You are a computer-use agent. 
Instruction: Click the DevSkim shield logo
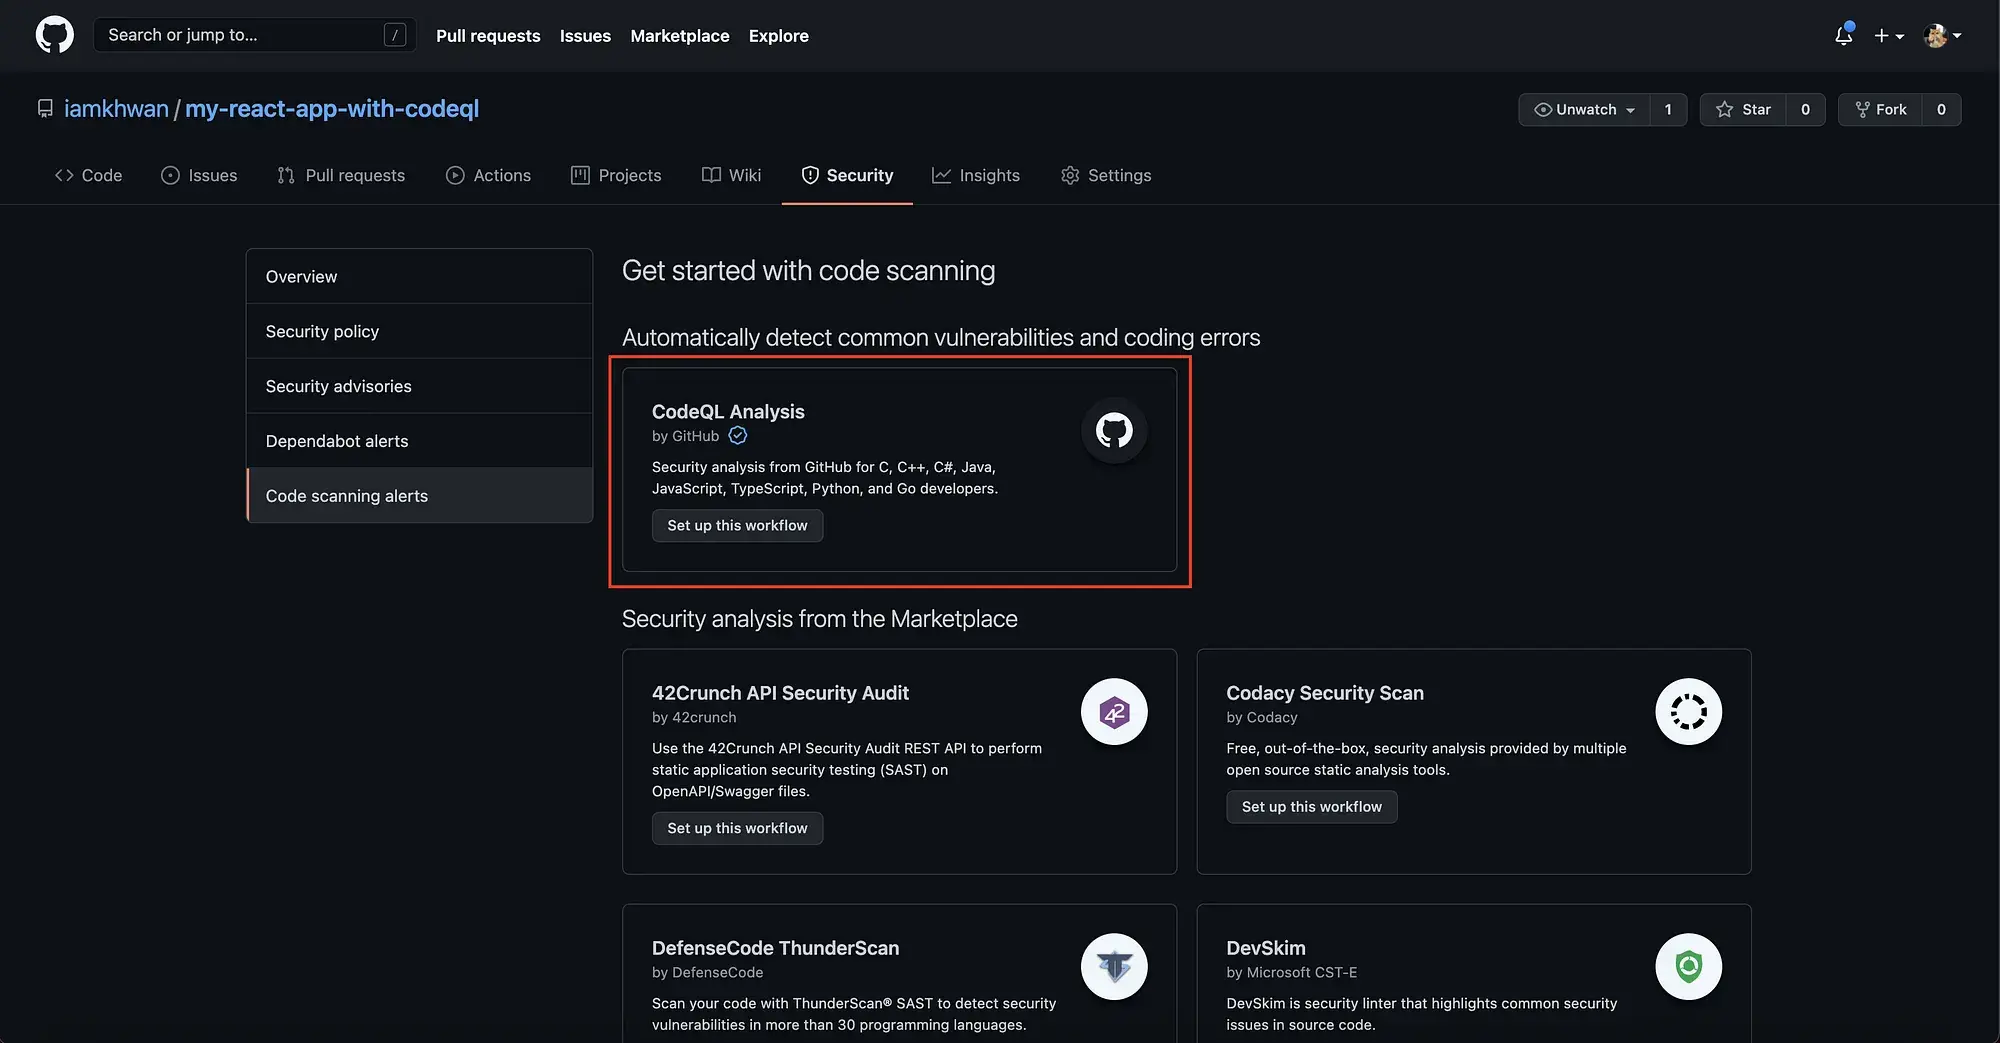(1688, 967)
